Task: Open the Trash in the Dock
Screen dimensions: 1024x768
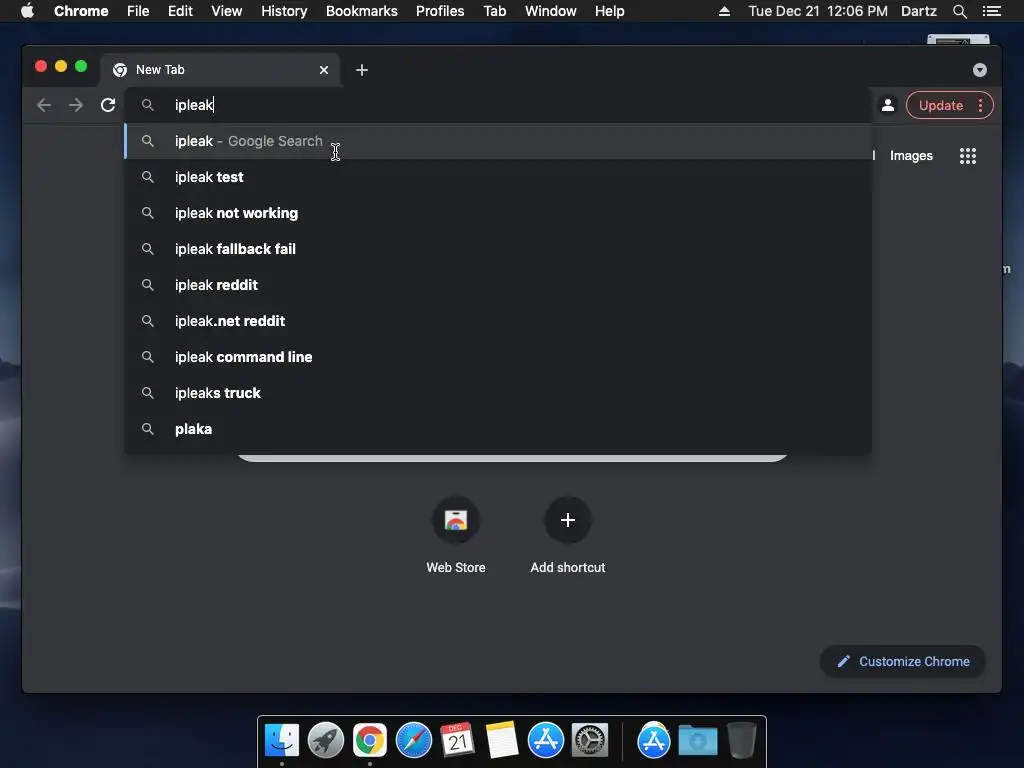Action: tap(742, 741)
